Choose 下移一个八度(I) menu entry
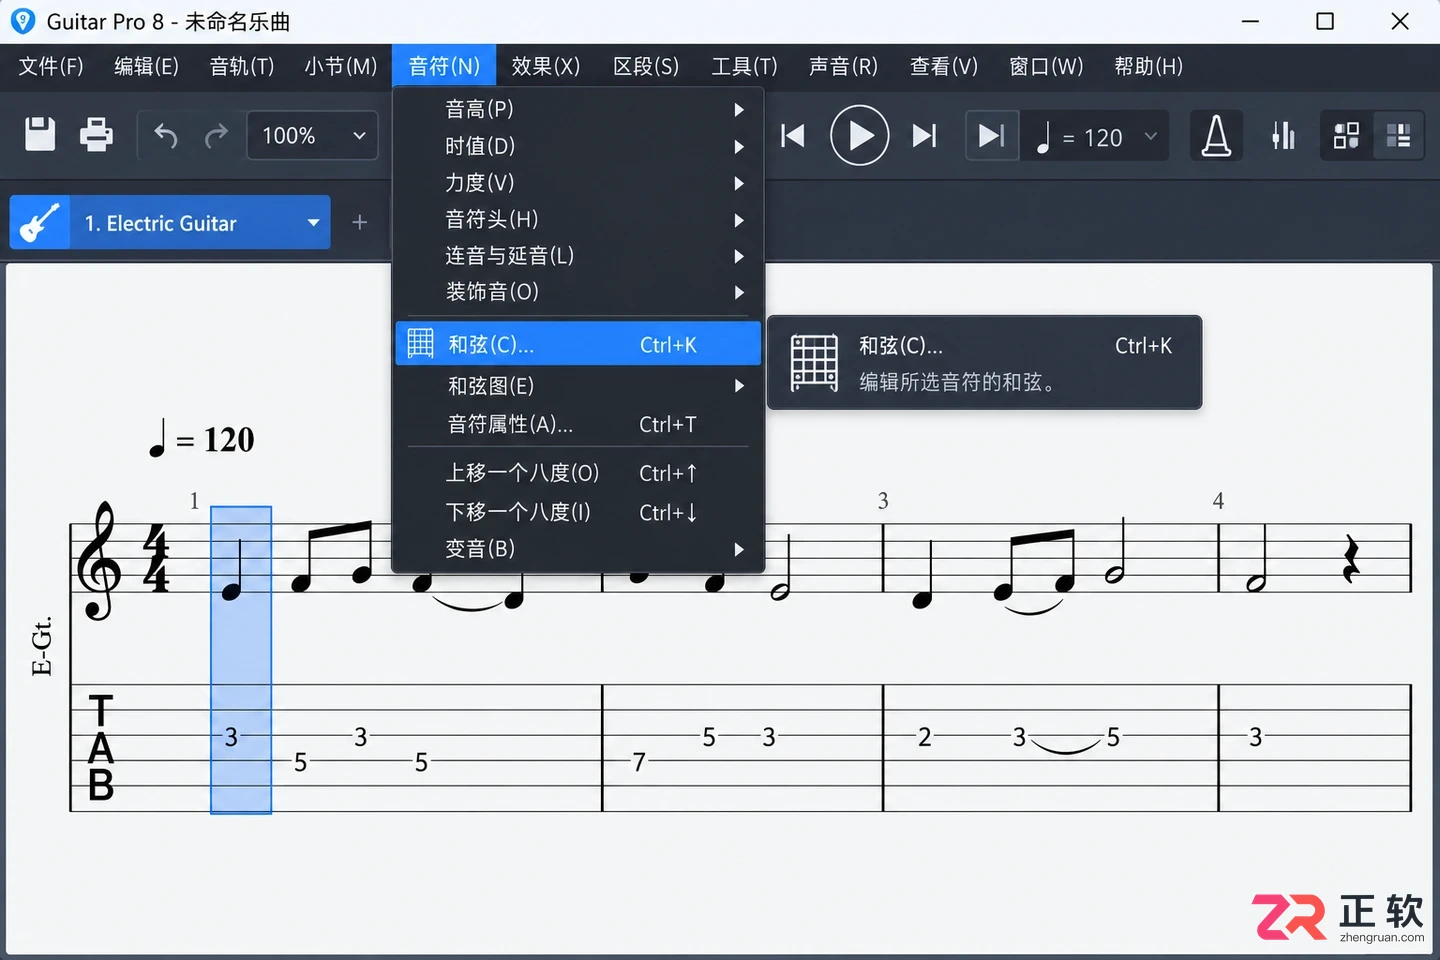The height and width of the screenshot is (960, 1440). point(578,512)
